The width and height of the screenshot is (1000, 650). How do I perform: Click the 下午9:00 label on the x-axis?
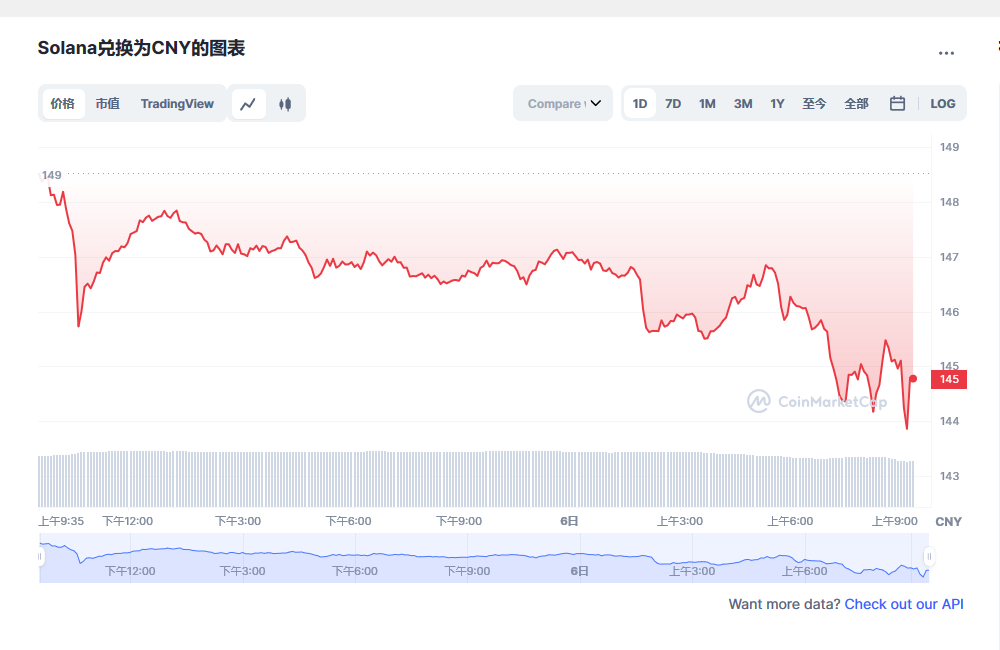459,521
